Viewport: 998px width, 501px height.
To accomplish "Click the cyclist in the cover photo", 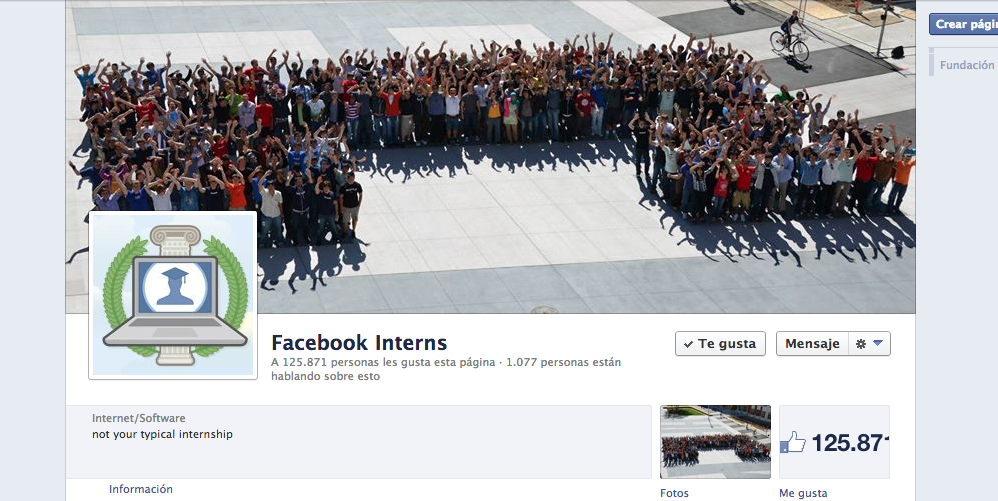I will click(791, 37).
